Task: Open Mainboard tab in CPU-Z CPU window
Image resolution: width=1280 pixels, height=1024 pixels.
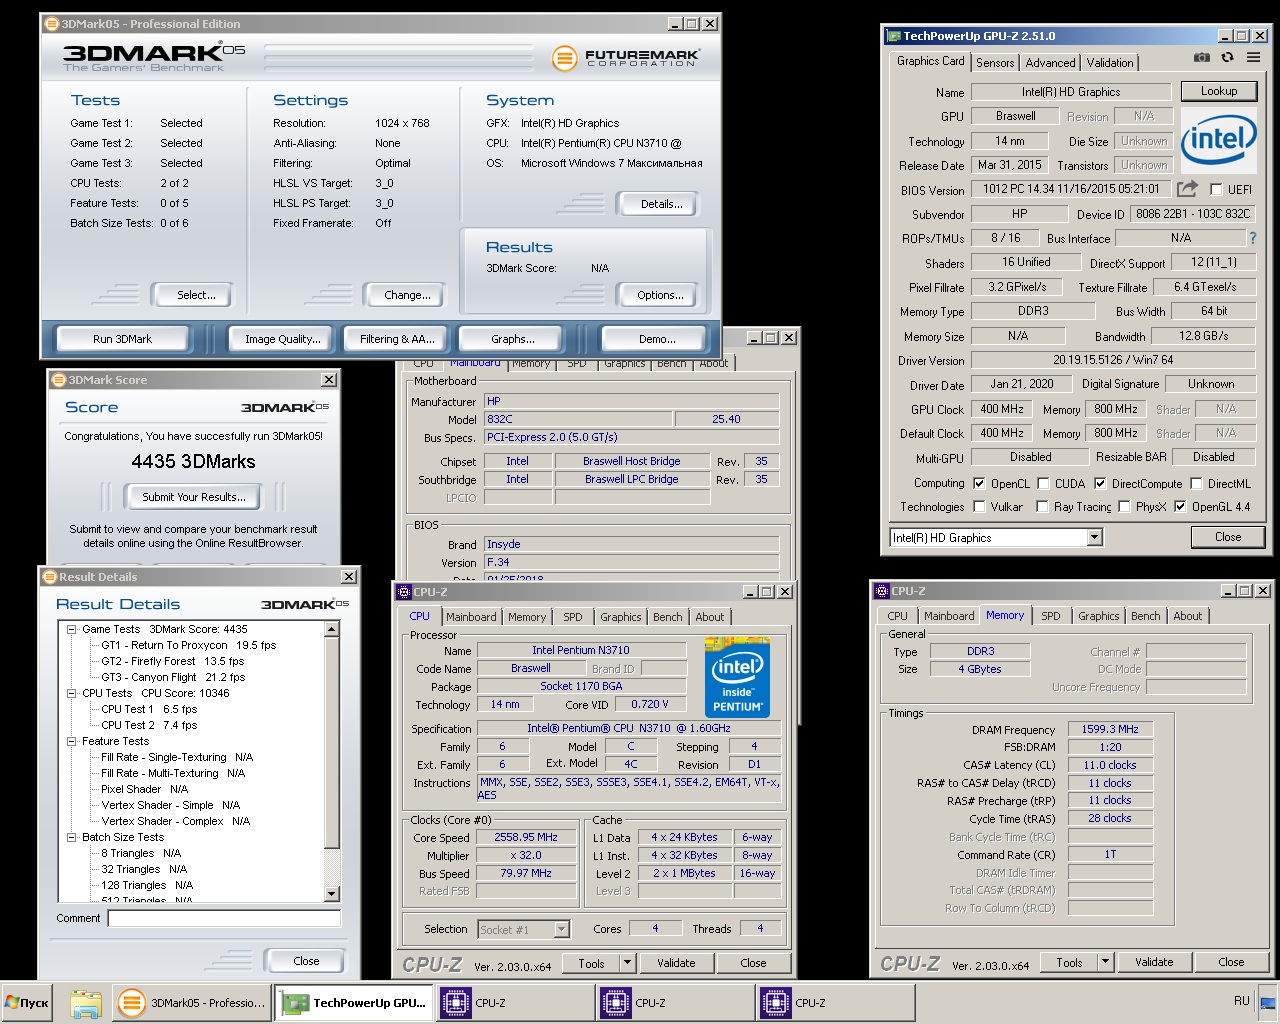Action: (x=471, y=617)
